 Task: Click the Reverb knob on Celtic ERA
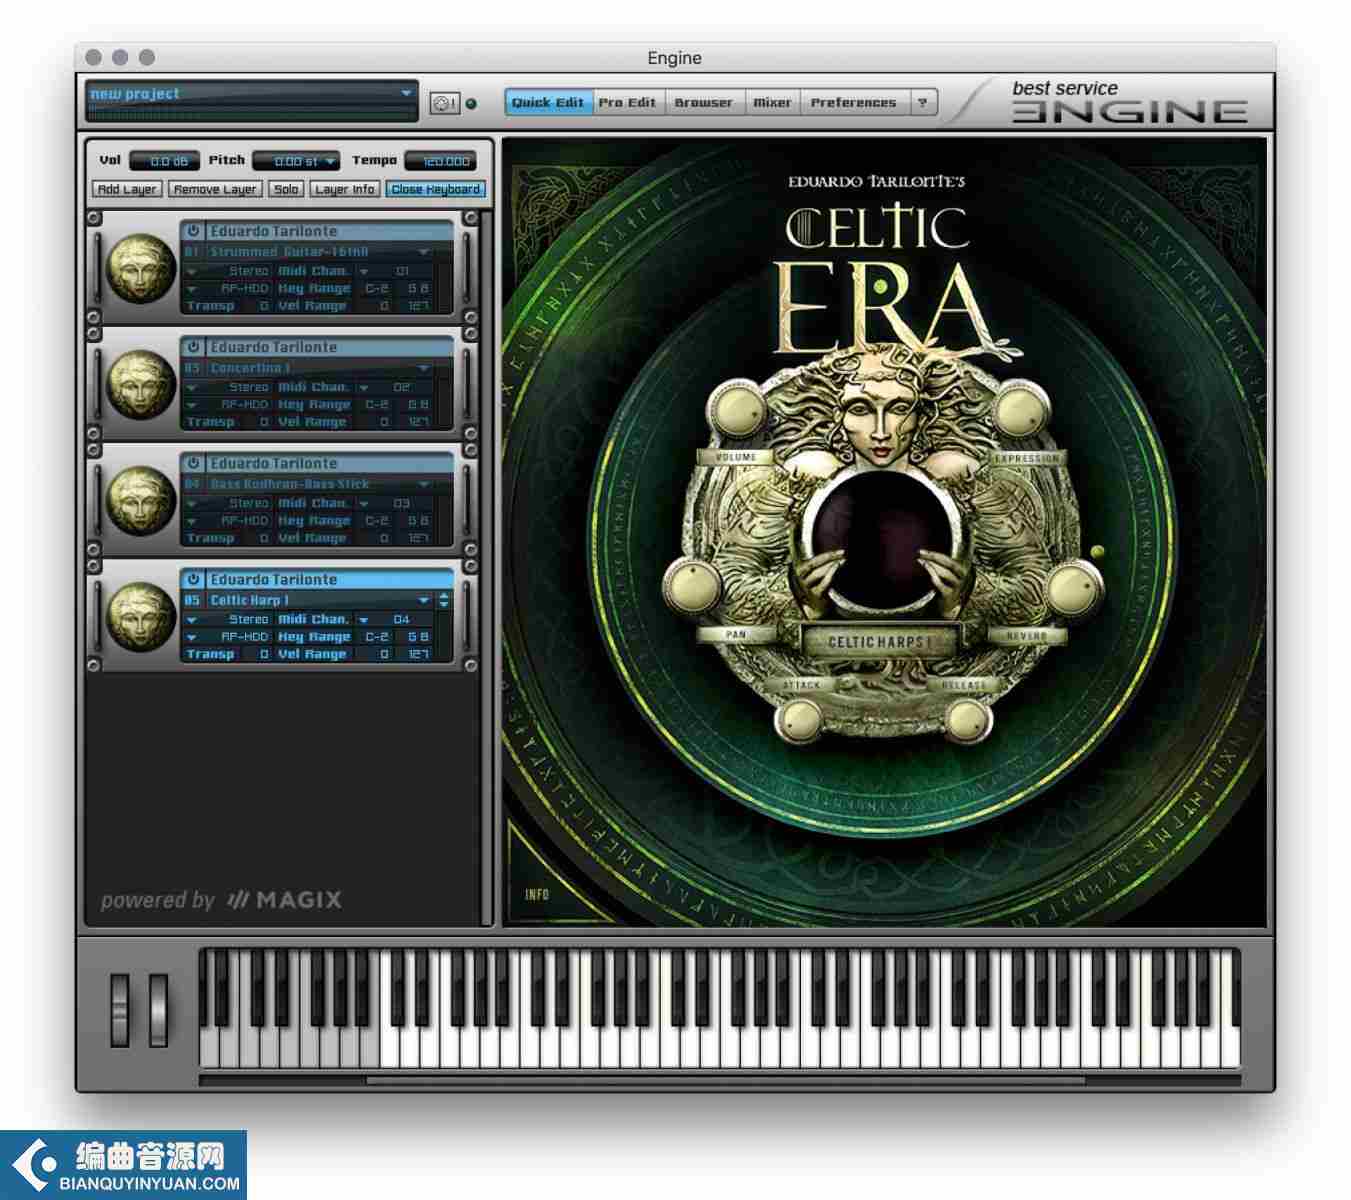[1072, 586]
